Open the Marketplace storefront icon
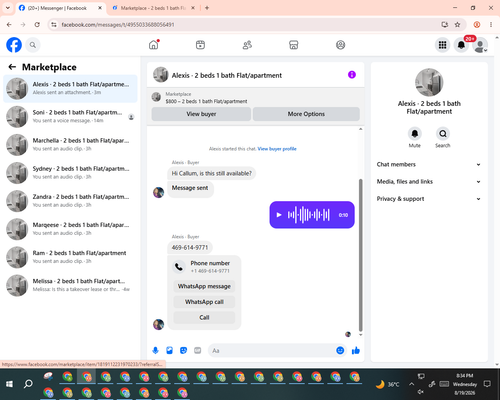Image resolution: width=500 pixels, height=400 pixels. [294, 45]
